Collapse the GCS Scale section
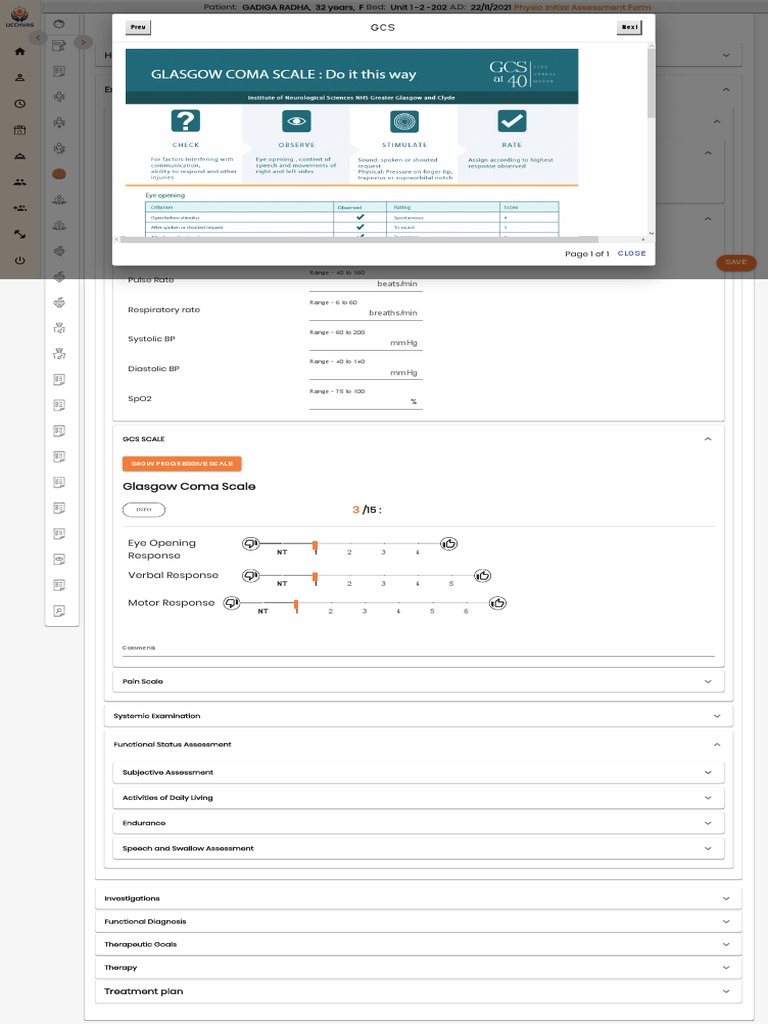Screen dimensions: 768x1024 [x=708, y=439]
